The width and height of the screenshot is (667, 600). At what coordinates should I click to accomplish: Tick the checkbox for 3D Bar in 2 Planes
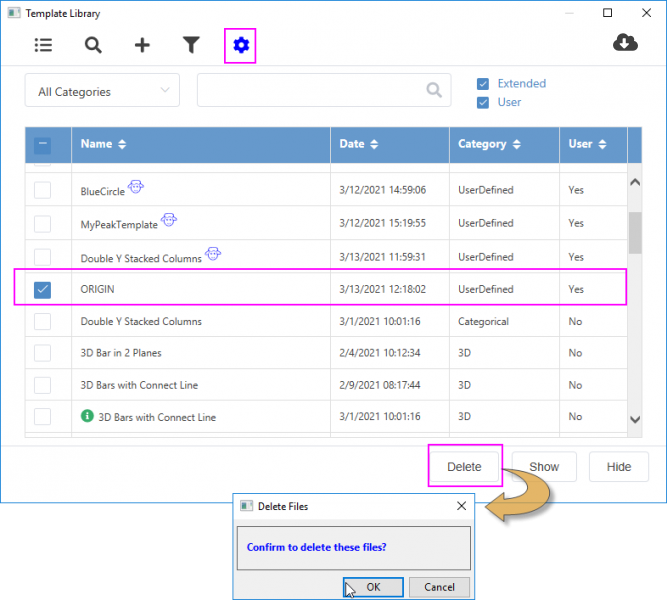(x=43, y=353)
